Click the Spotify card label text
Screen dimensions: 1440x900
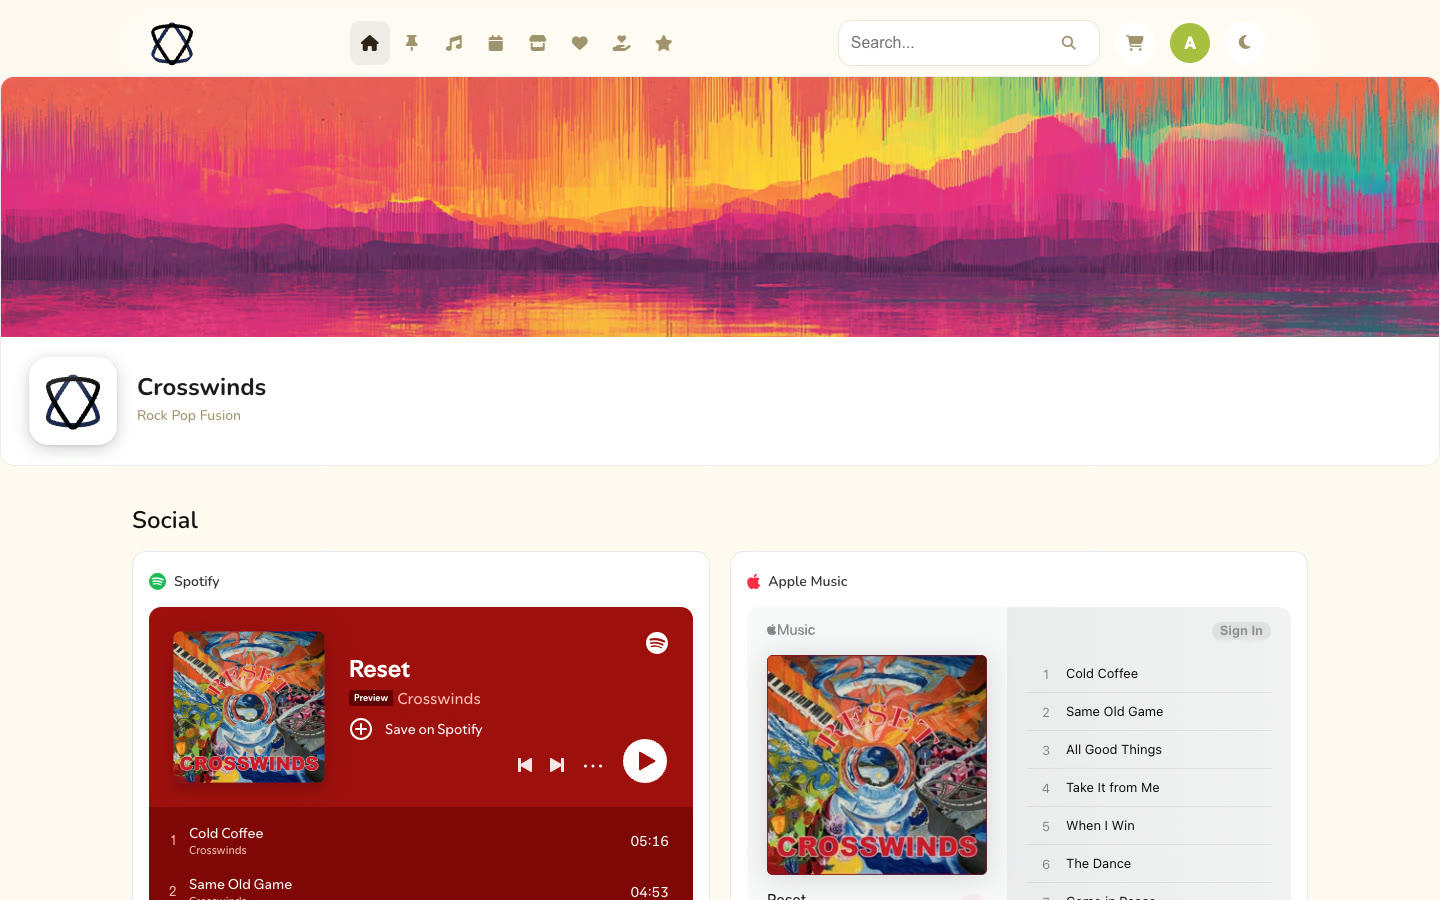(x=197, y=581)
